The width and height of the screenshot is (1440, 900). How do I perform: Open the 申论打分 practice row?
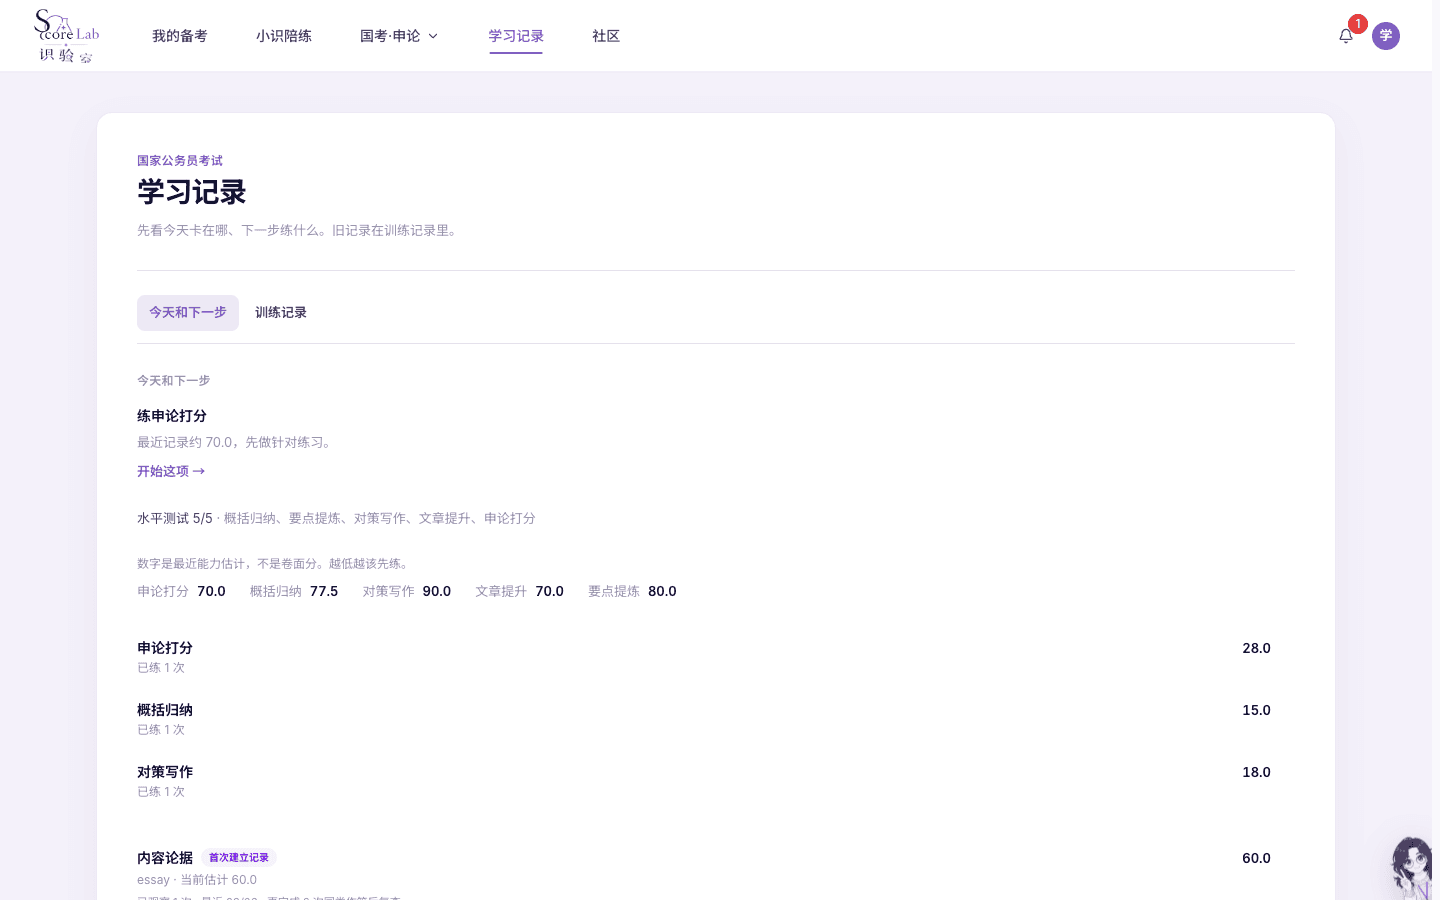[x=716, y=656]
